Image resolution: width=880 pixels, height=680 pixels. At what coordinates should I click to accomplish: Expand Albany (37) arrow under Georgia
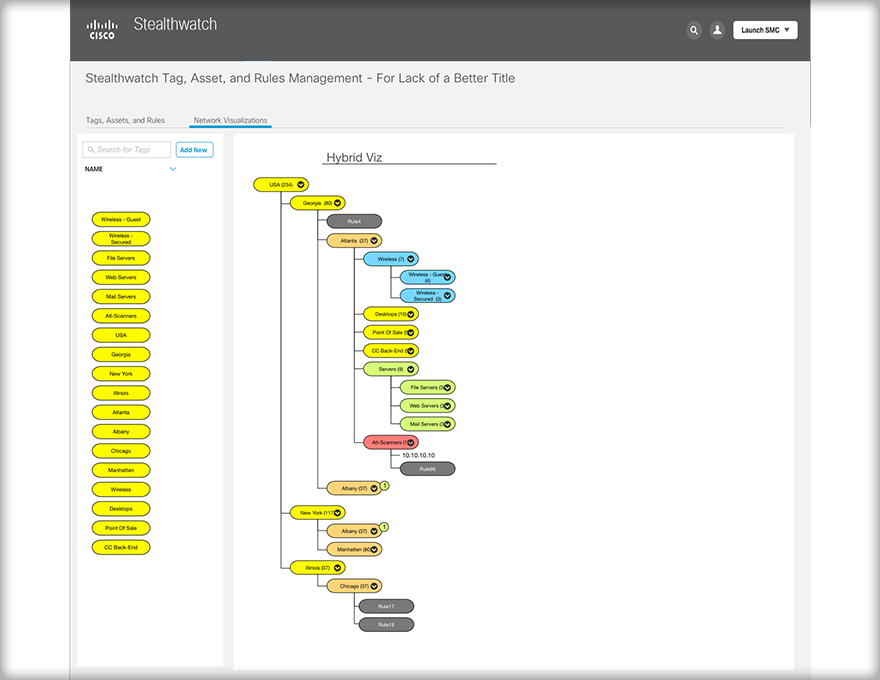[x=374, y=489]
